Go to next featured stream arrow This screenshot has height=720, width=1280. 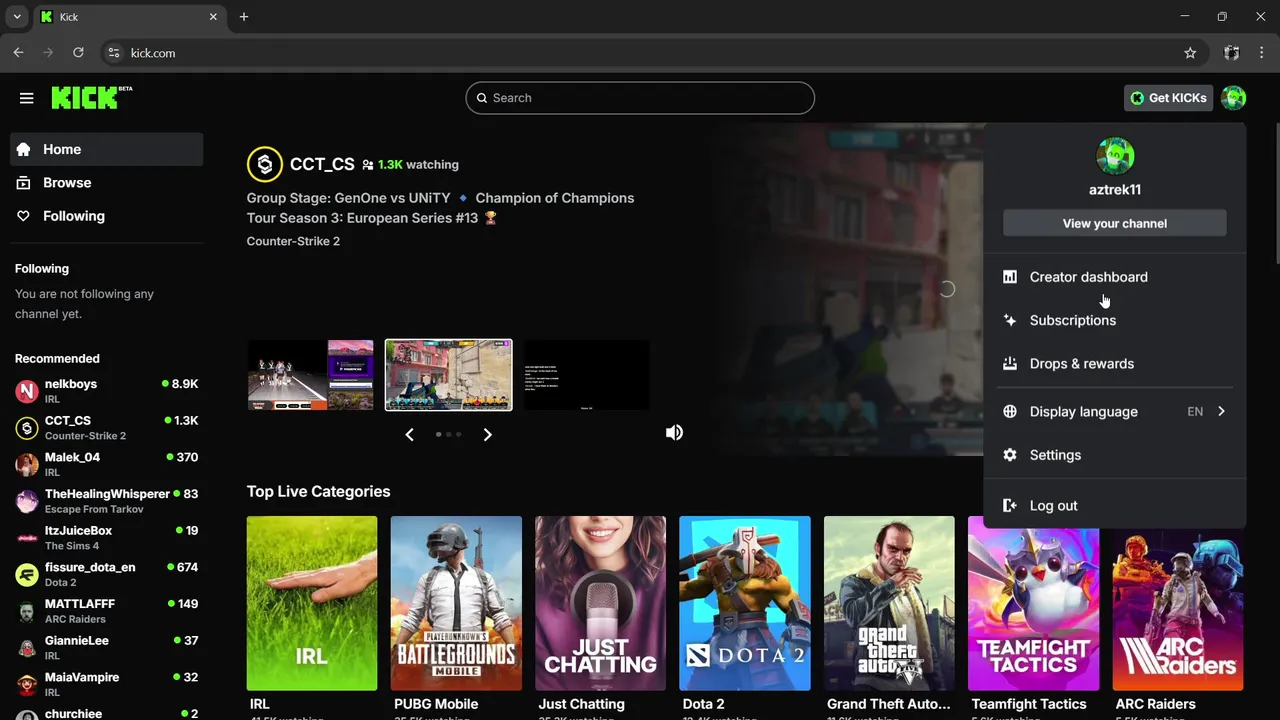coord(487,434)
